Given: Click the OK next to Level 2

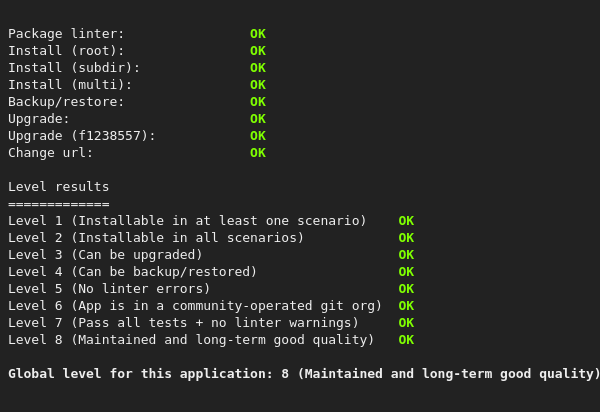Looking at the screenshot, I should point(406,238).
